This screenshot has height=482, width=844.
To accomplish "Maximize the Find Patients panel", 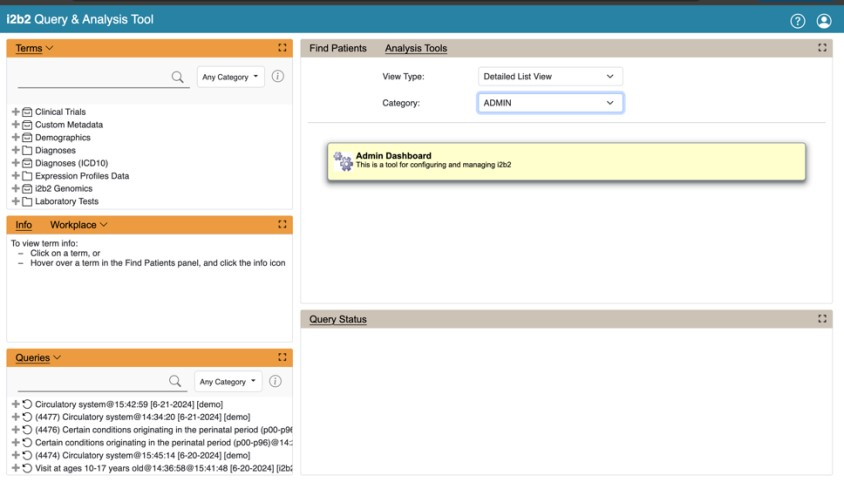I will (822, 48).
